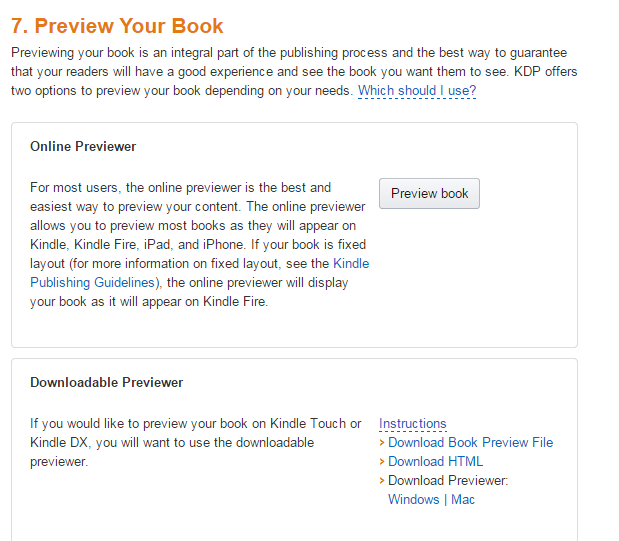This screenshot has height=541, width=619.
Task: Click the Download HTML link
Action: click(435, 462)
